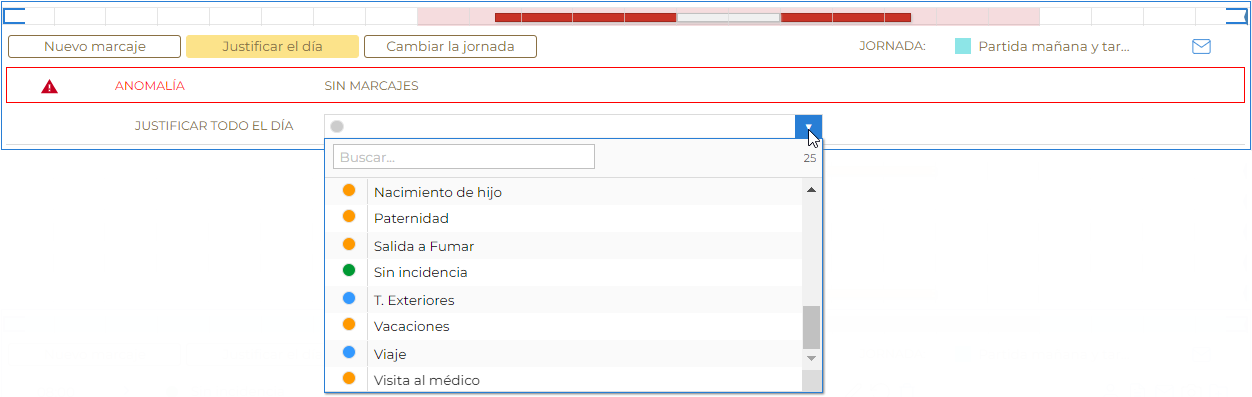Click orange dot next to Paternidad

pyautogui.click(x=349, y=216)
